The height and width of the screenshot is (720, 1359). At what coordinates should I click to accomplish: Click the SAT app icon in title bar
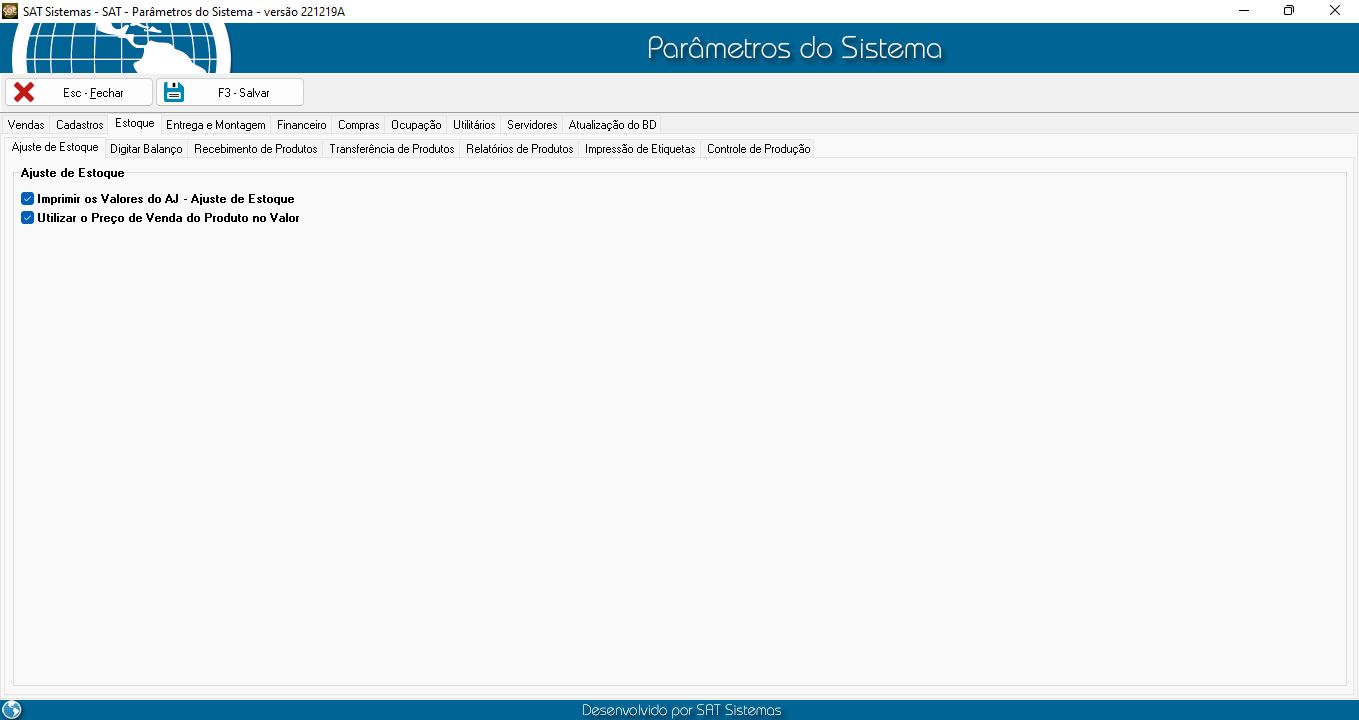10,10
